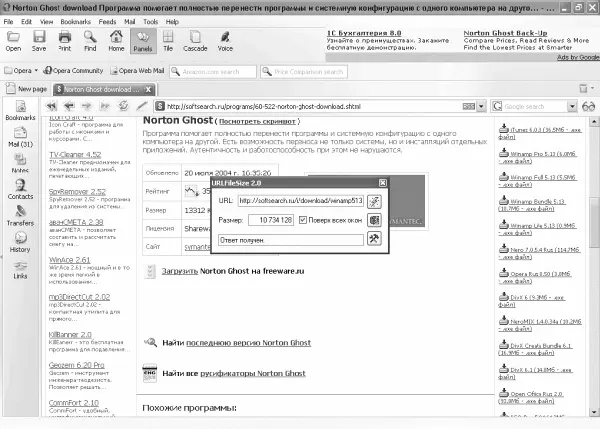Screen dimensions: 600x429
Task: Toggle the Panels toolbar button
Action: pos(143,41)
